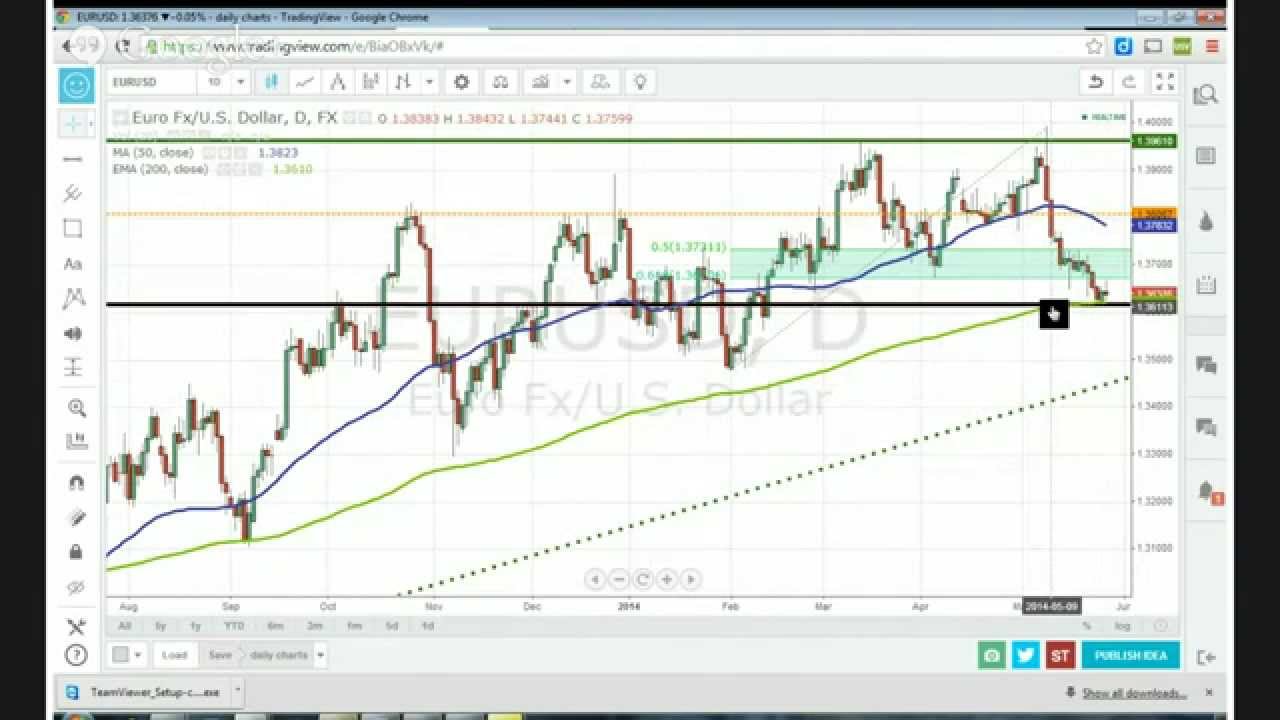
Task: Open TeamViewer download item menu arrow
Action: (x=238, y=691)
